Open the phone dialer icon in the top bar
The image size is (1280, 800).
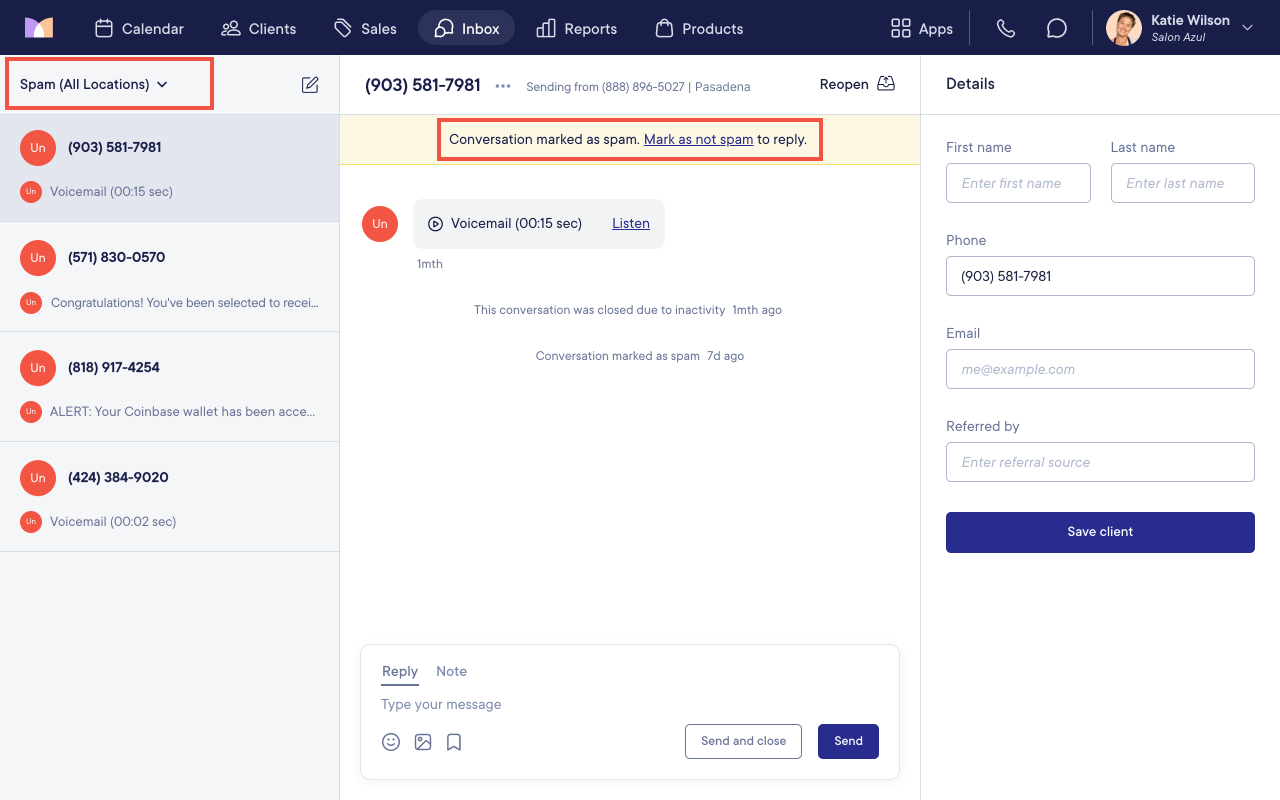point(1006,29)
